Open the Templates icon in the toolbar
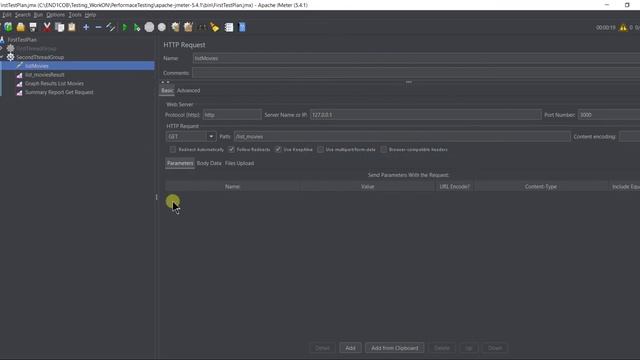The height and width of the screenshot is (360, 640). coord(8,27)
